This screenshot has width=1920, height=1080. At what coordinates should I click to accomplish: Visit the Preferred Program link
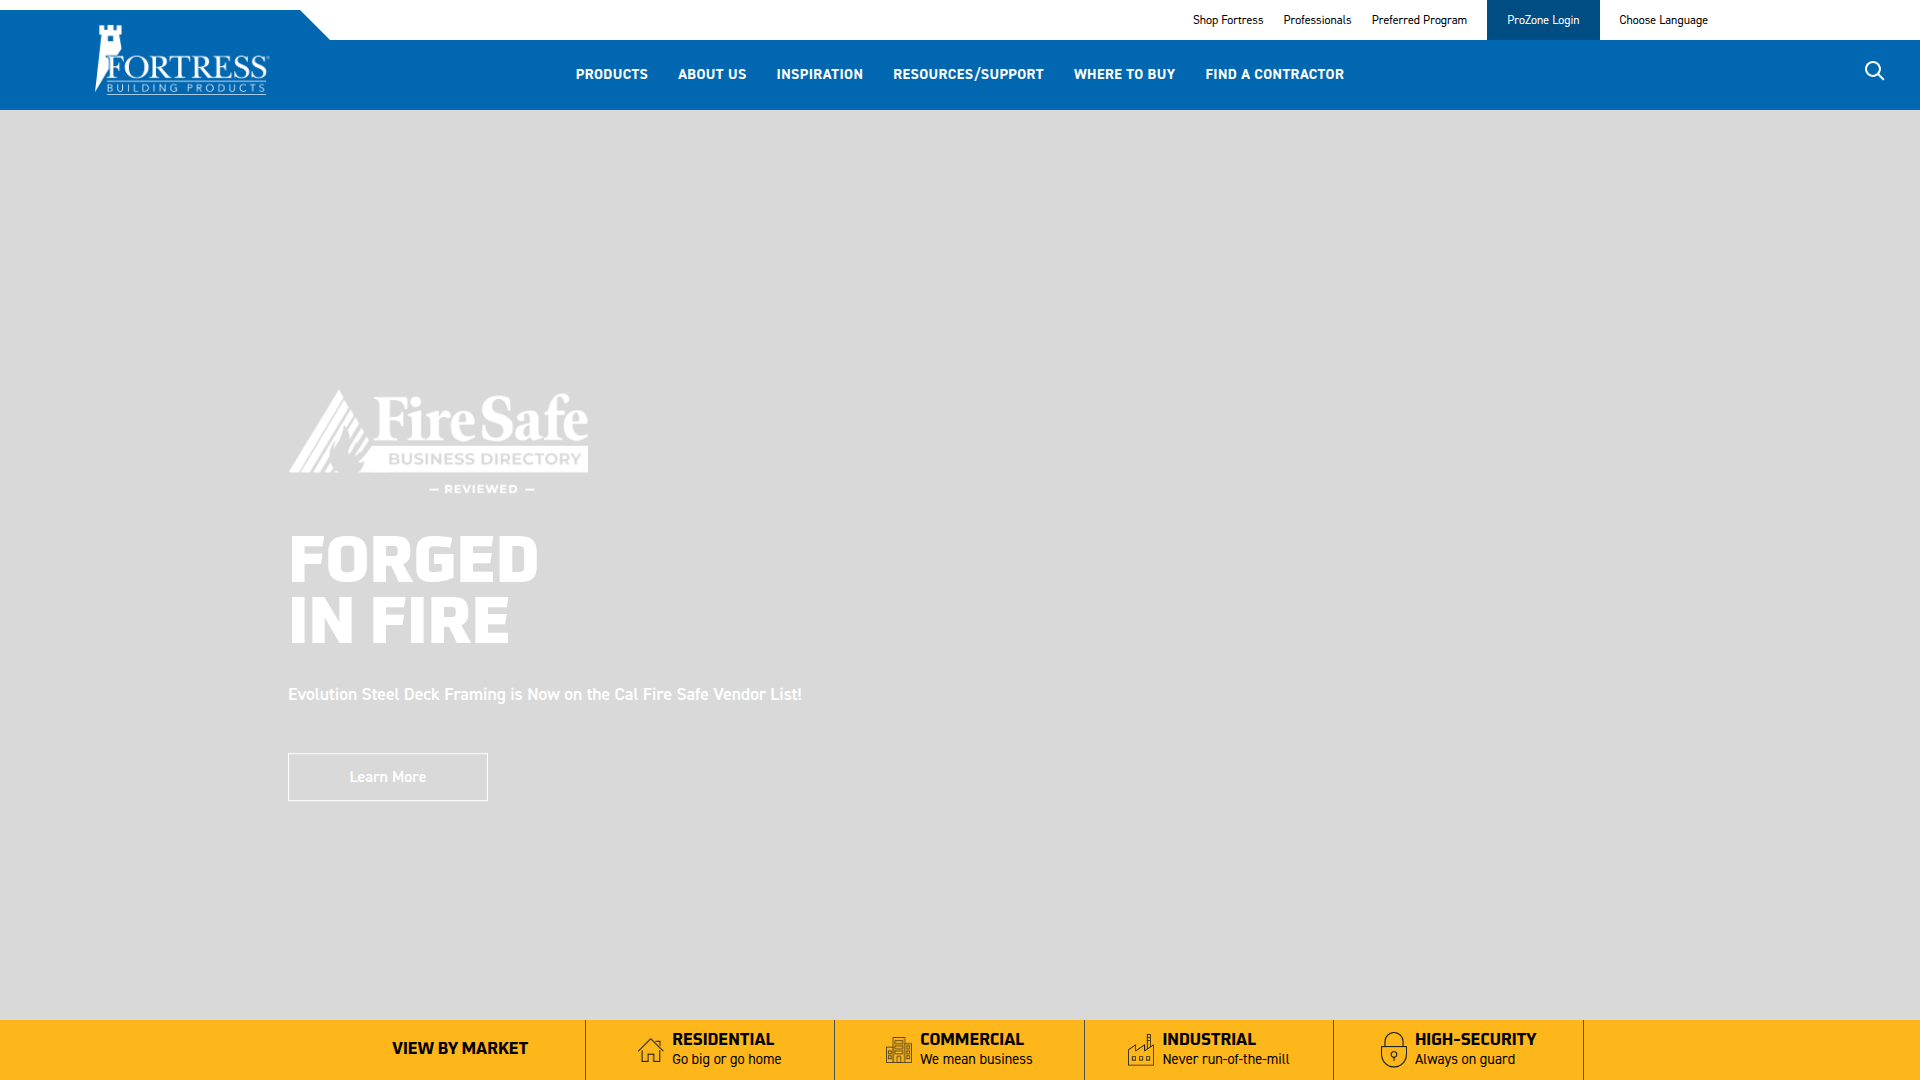[x=1419, y=20]
